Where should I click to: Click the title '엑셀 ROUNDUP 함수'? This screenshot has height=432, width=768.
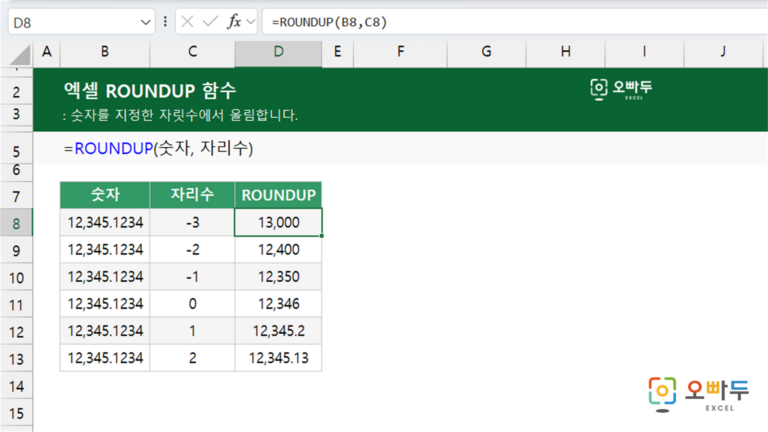[x=150, y=91]
